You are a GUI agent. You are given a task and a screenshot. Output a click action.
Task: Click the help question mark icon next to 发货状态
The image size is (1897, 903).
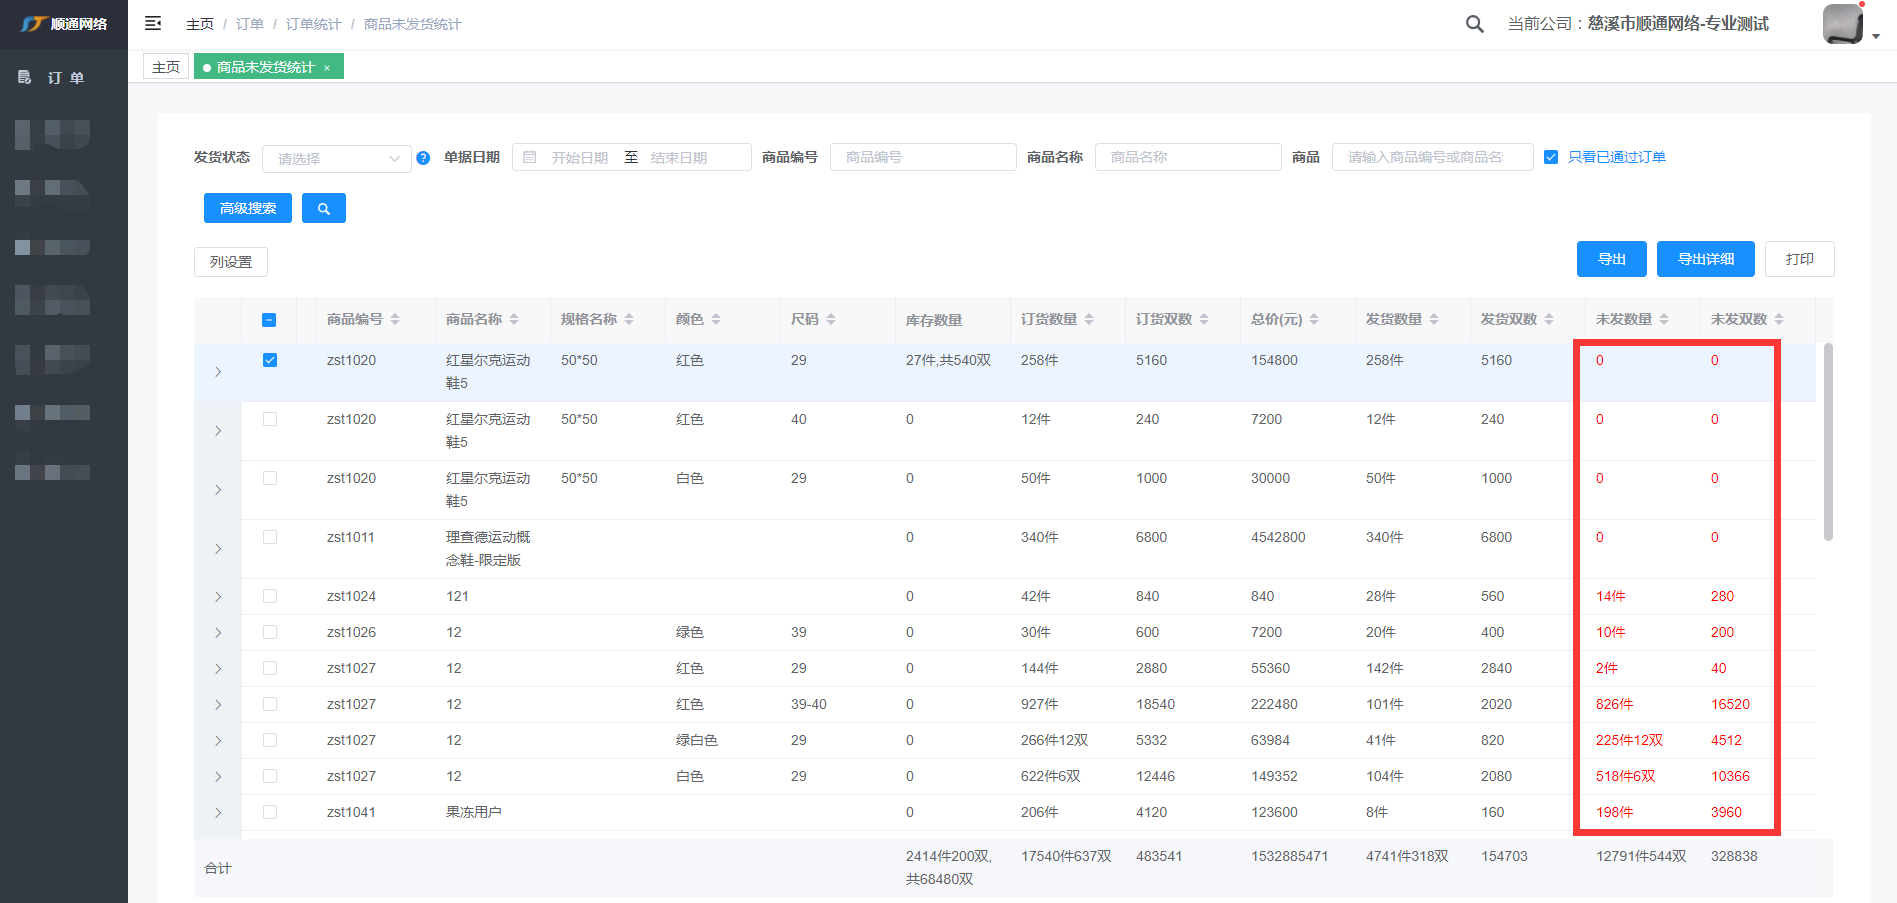423,158
